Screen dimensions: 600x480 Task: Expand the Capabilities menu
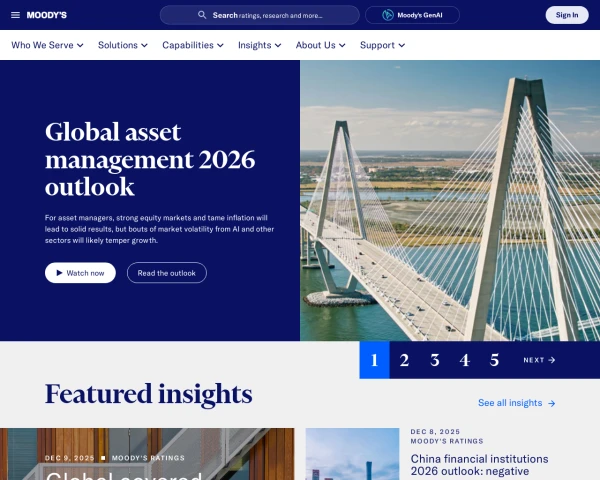pos(193,45)
